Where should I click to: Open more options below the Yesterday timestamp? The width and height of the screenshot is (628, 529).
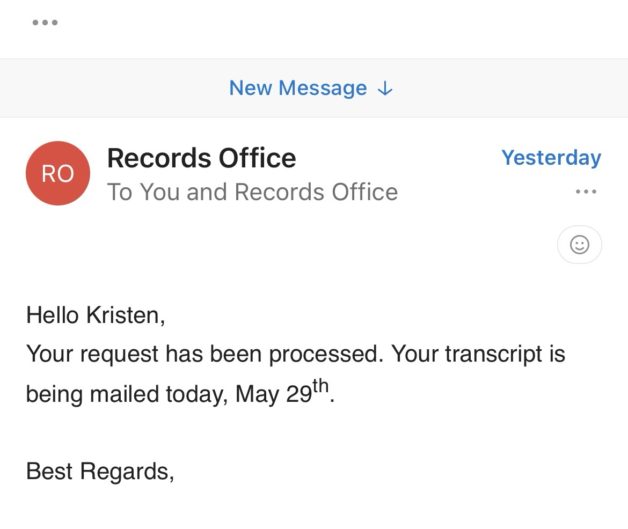(586, 191)
